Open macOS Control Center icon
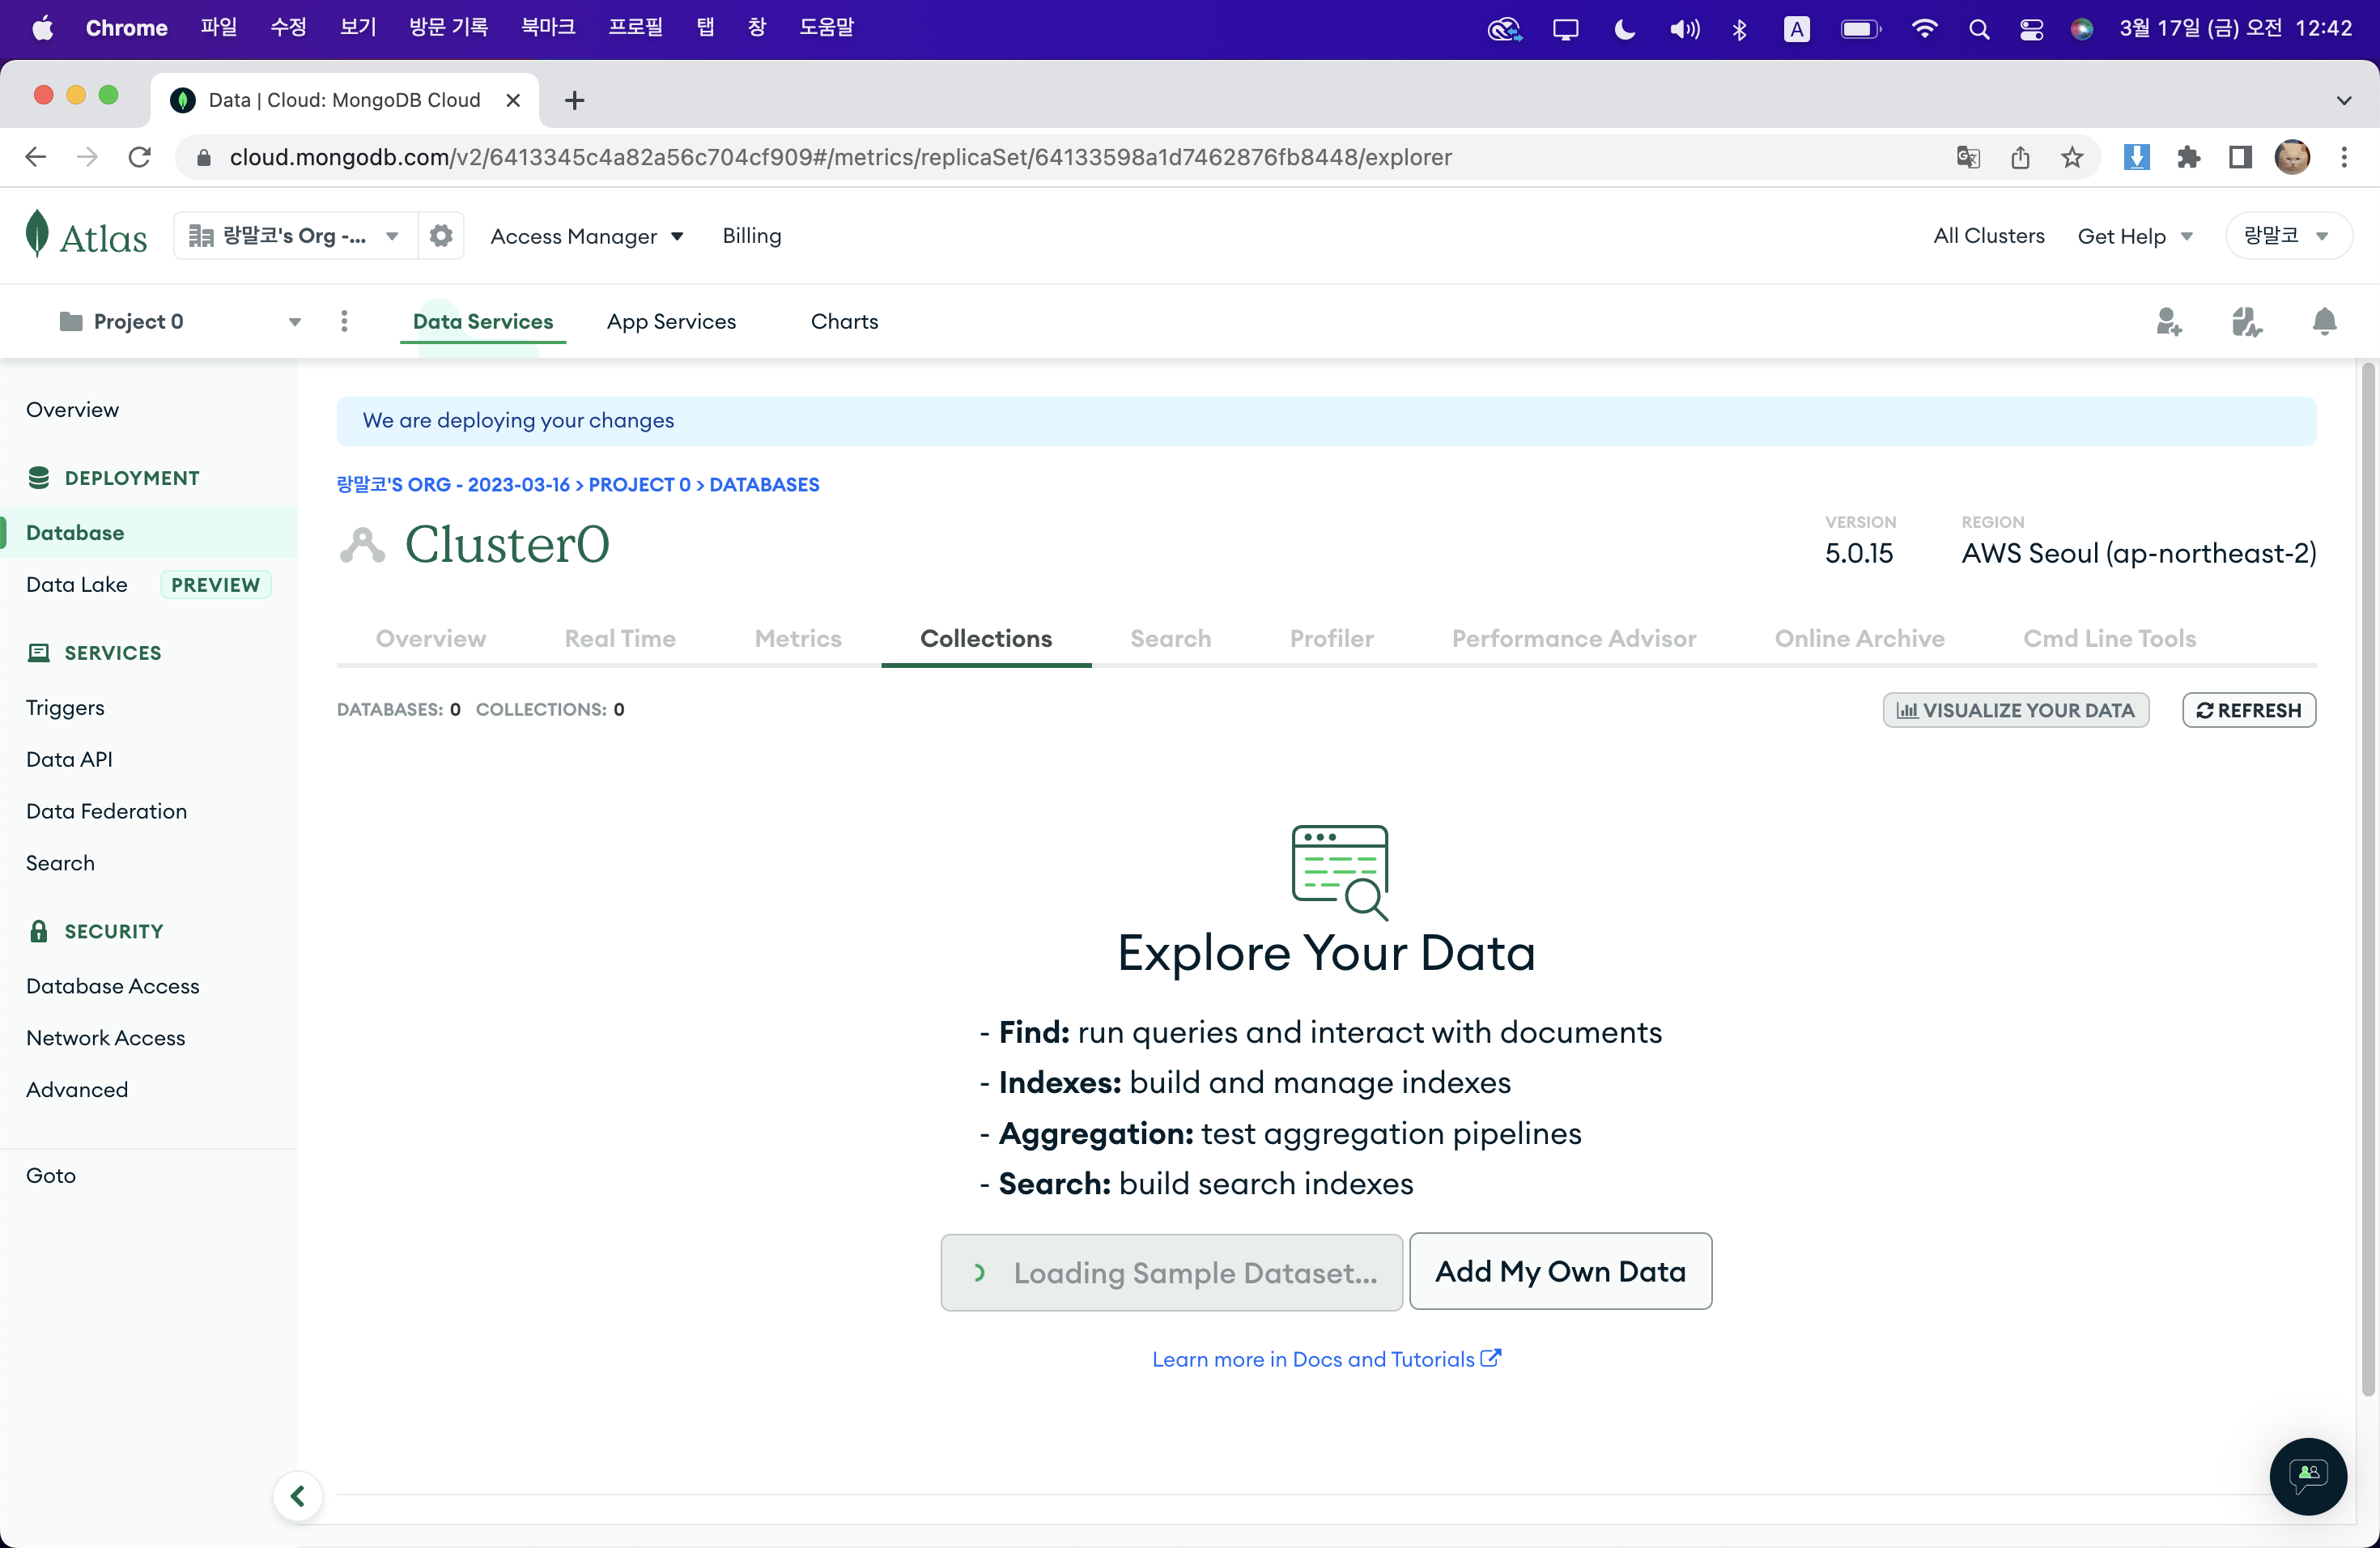The image size is (2380, 1548). [2031, 29]
